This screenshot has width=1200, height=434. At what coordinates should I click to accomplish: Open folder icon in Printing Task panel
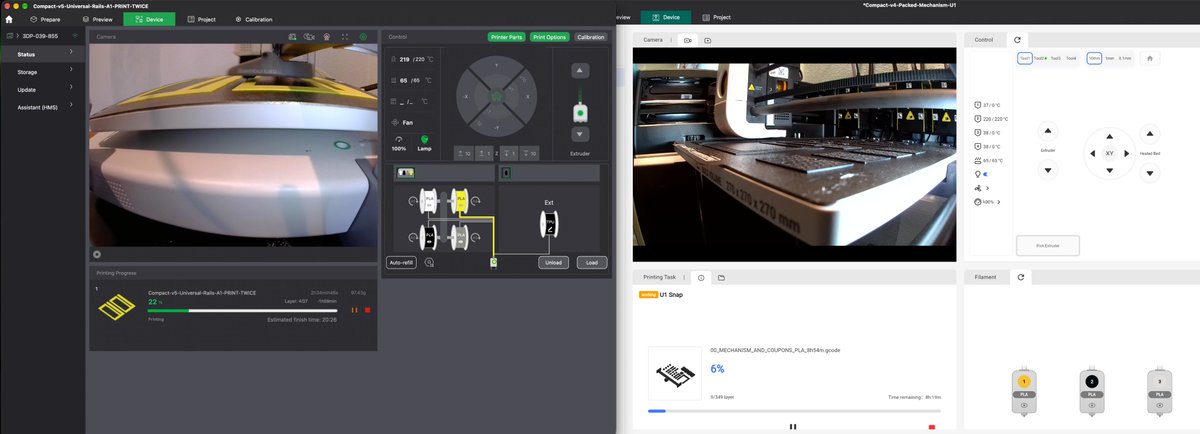pyautogui.click(x=721, y=277)
